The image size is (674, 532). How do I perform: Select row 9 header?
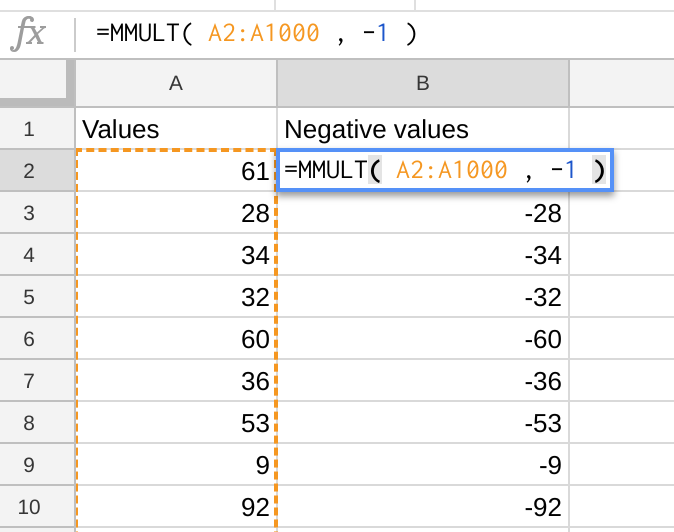click(37, 465)
